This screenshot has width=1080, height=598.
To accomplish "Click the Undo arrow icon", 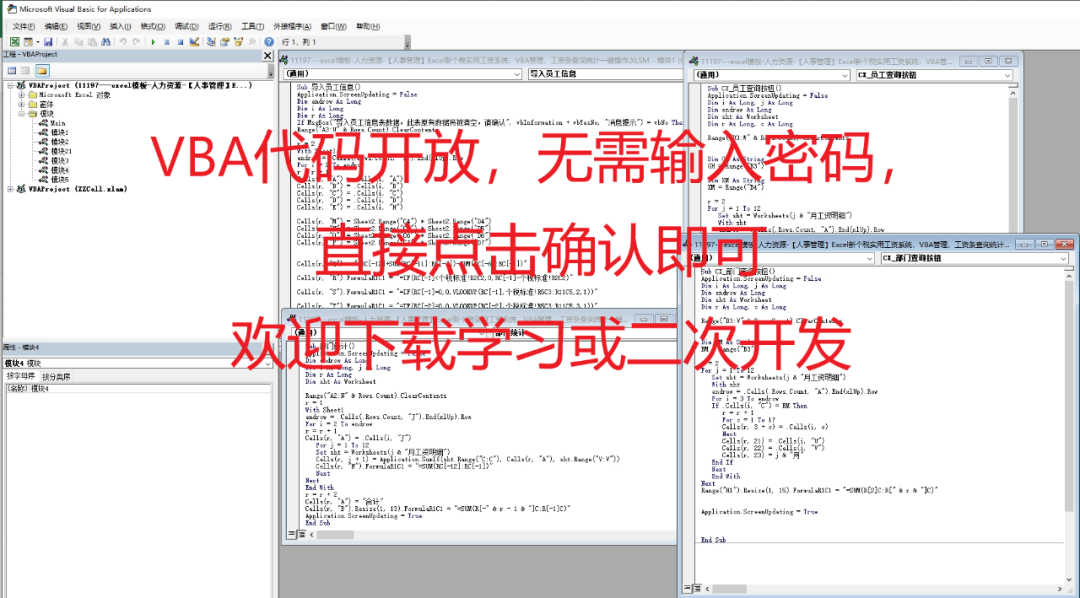I will [x=123, y=42].
